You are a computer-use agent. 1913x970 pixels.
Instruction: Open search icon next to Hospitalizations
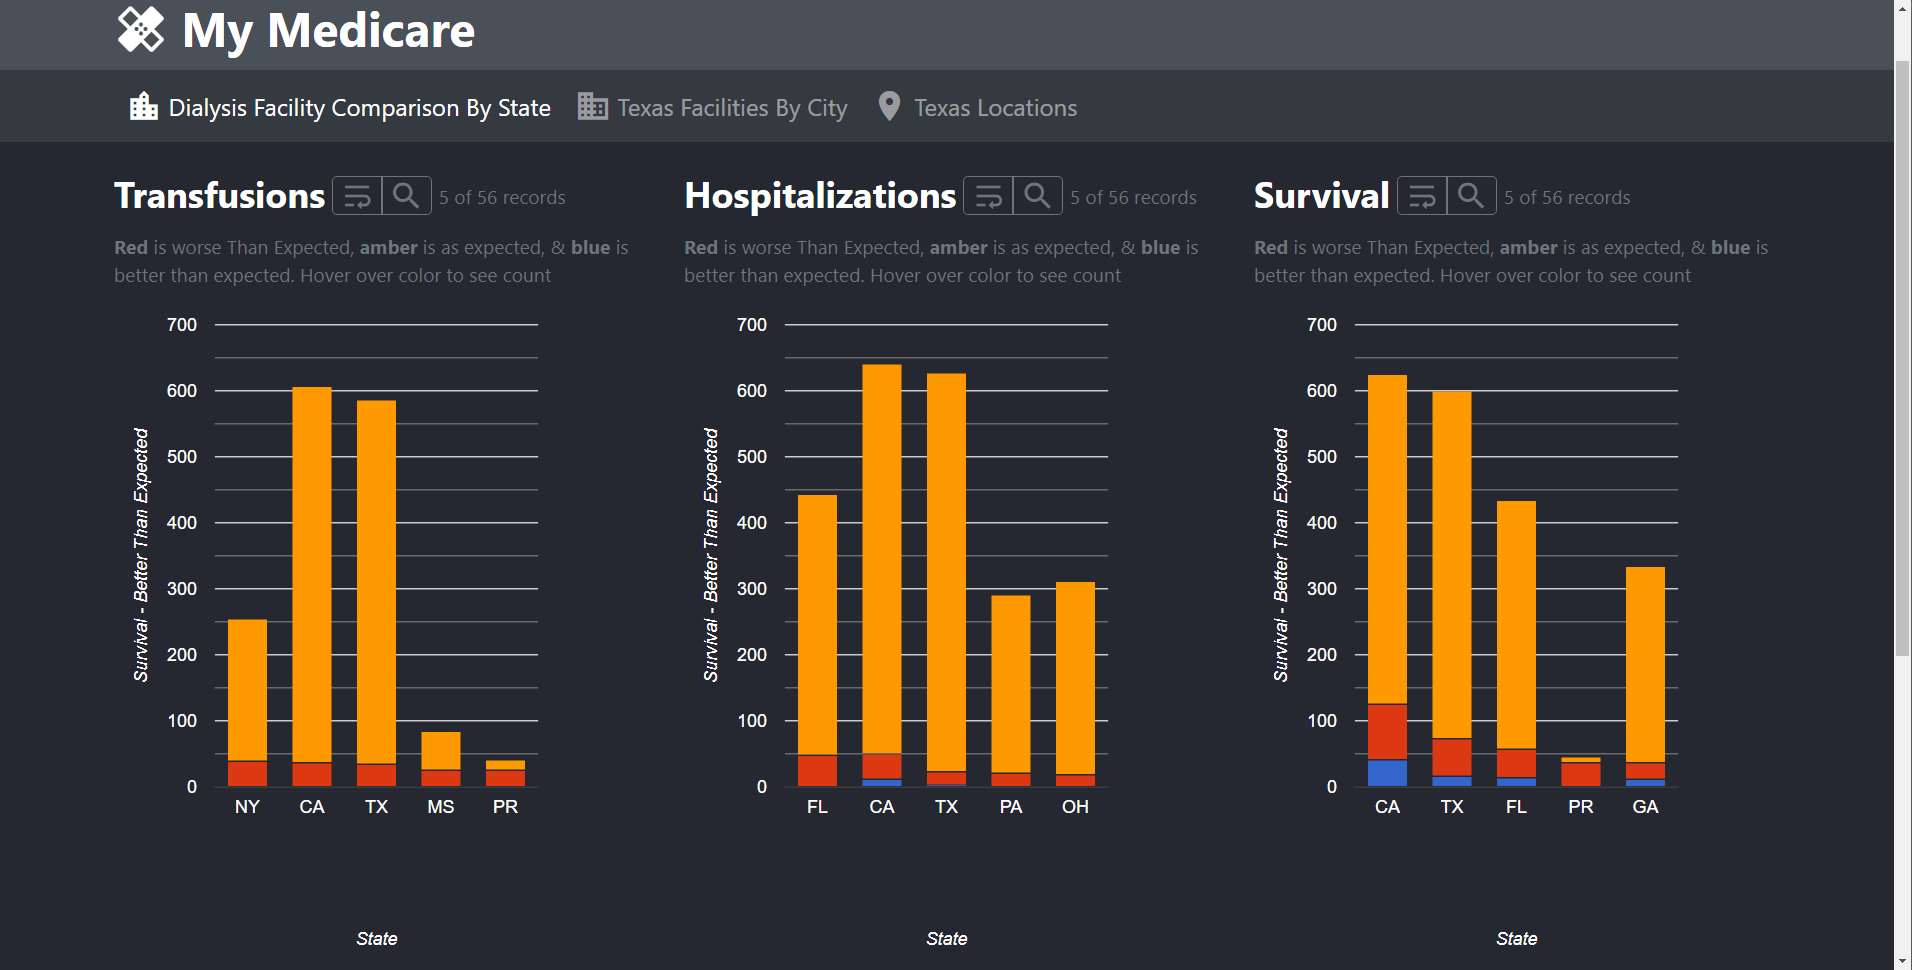(1037, 196)
